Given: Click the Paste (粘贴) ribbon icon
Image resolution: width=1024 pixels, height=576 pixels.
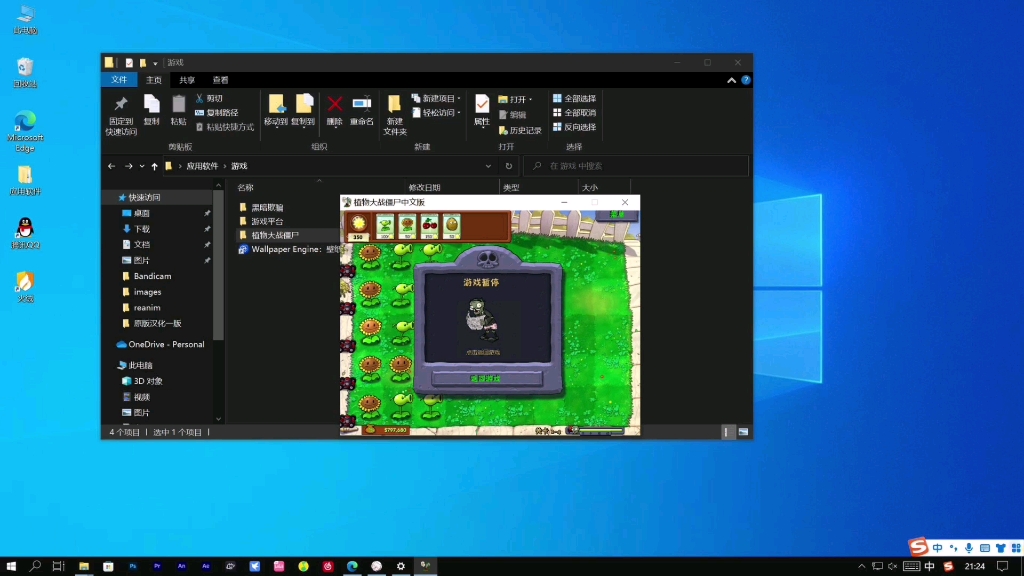Looking at the screenshot, I should pyautogui.click(x=178, y=110).
